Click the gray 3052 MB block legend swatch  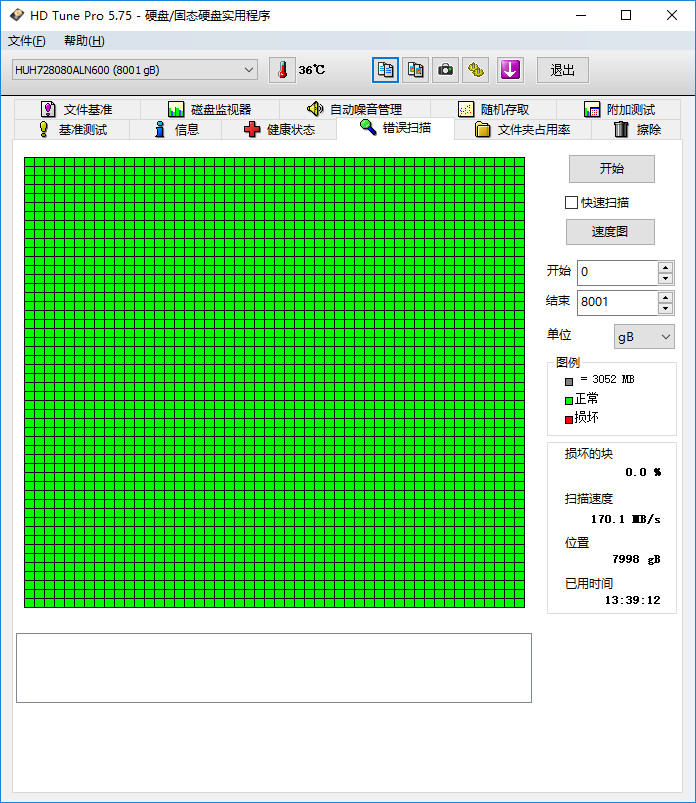click(568, 382)
